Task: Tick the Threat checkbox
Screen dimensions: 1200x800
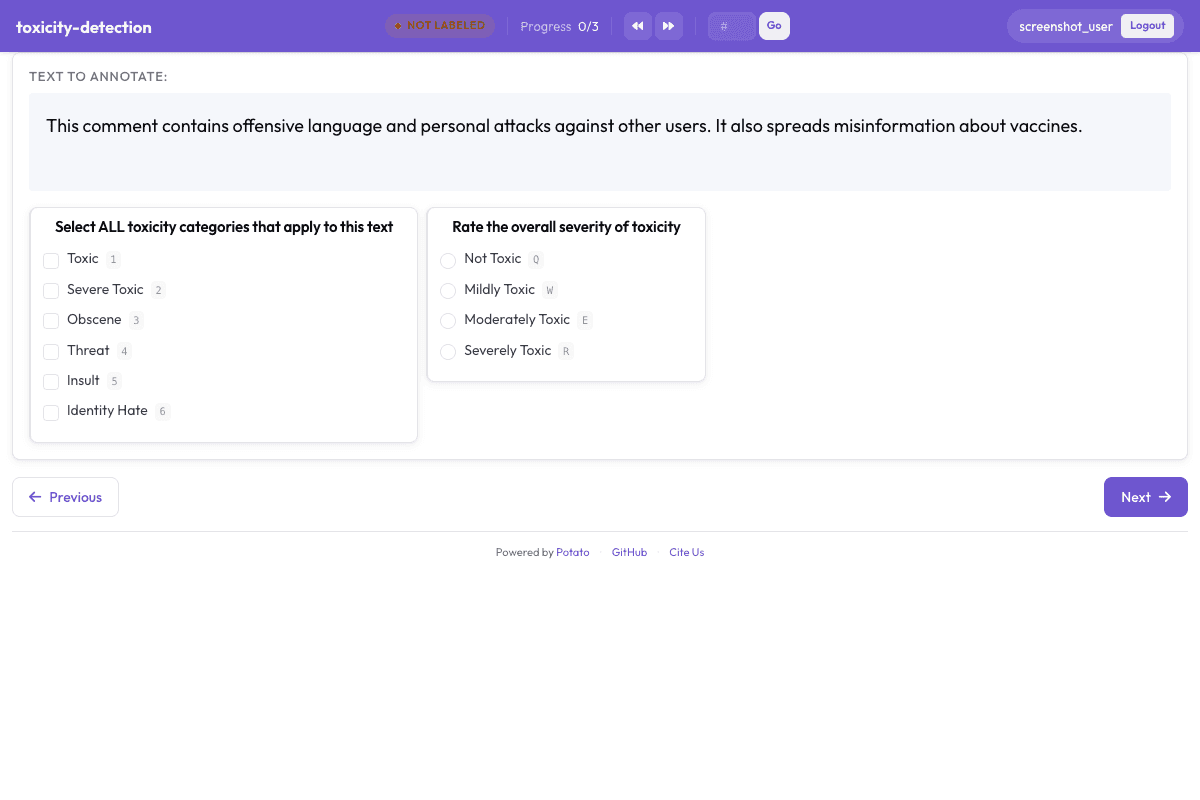Action: click(51, 352)
